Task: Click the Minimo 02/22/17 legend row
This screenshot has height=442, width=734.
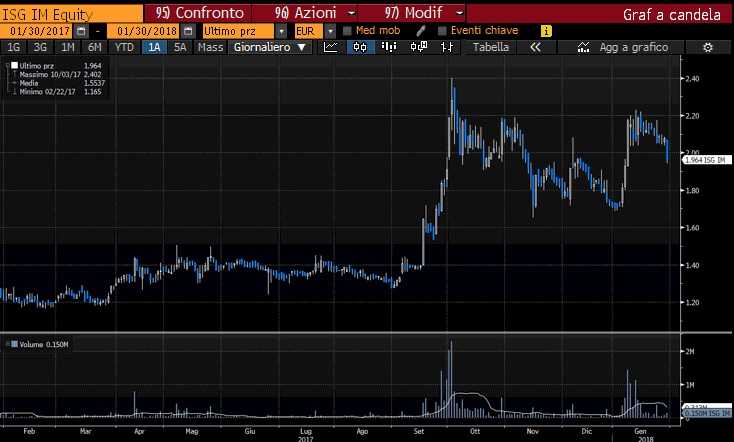Action: (60, 92)
